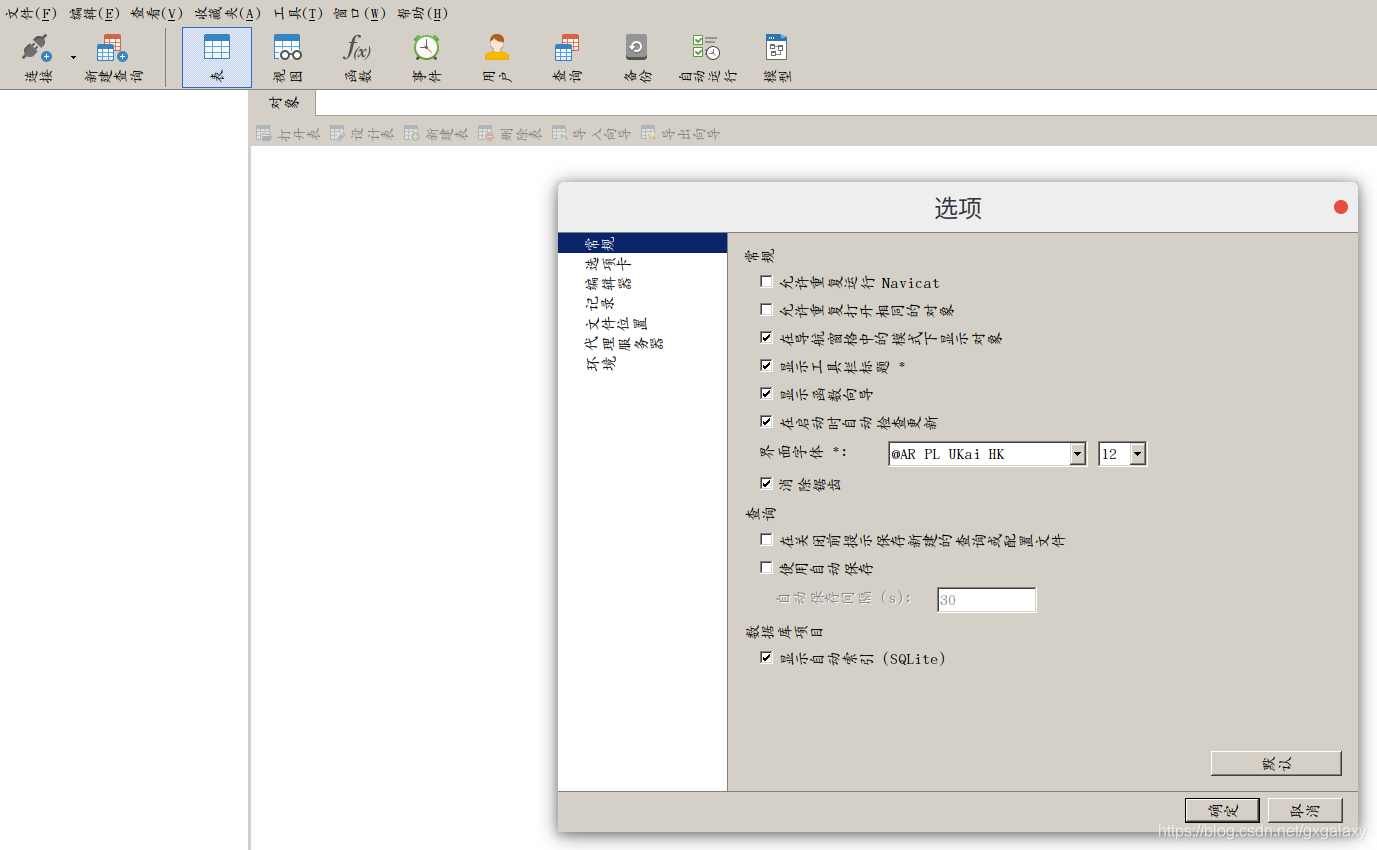The height and width of the screenshot is (850, 1377).
Task: Click the 自动运行 (Automation) checklist icon
Action: tap(706, 47)
